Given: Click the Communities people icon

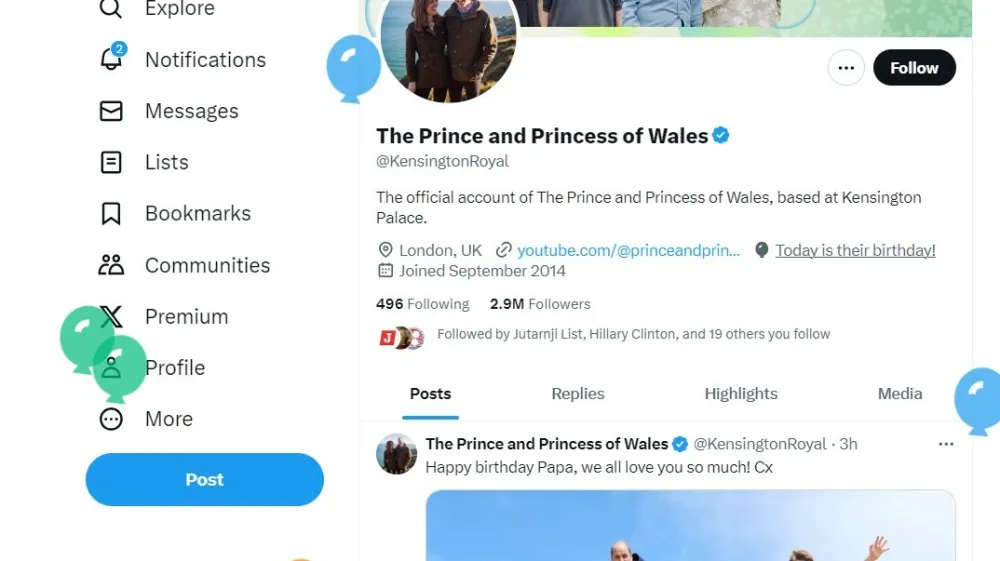Looking at the screenshot, I should point(111,265).
